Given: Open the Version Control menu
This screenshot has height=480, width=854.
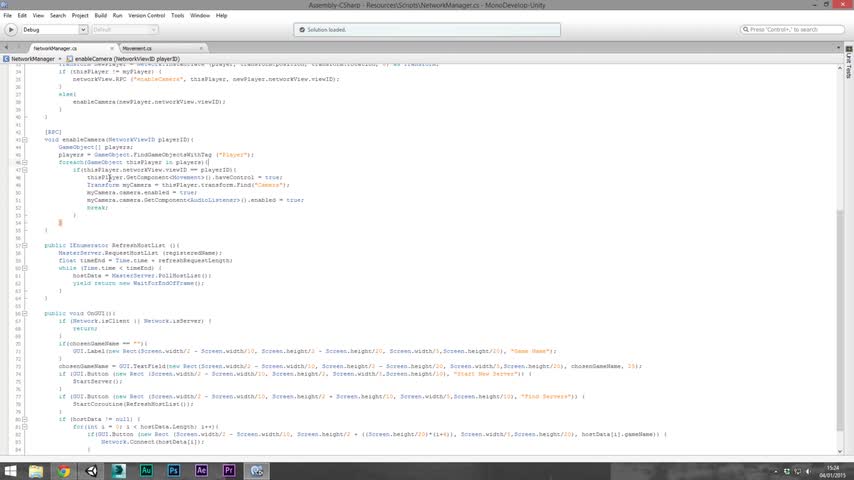Looking at the screenshot, I should [x=147, y=15].
